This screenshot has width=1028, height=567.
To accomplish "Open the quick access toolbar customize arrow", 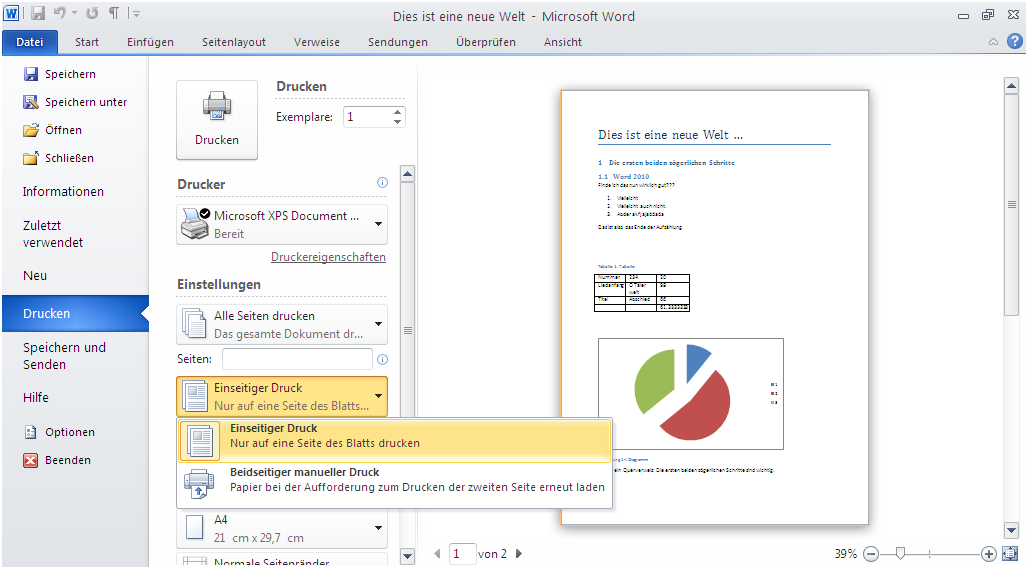I will pos(135,13).
